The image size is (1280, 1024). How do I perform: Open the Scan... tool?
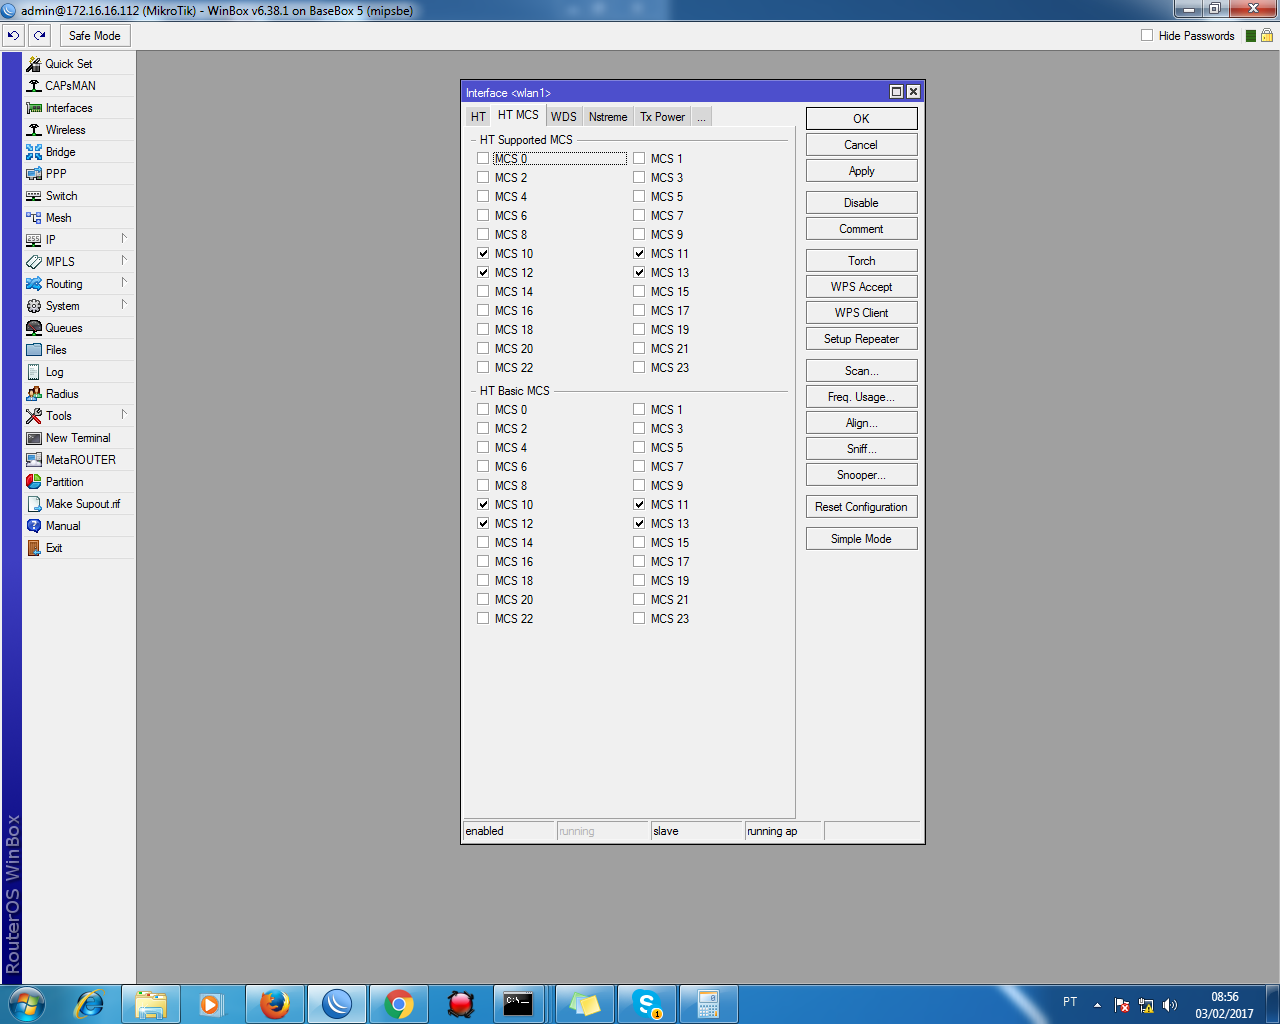(x=861, y=371)
